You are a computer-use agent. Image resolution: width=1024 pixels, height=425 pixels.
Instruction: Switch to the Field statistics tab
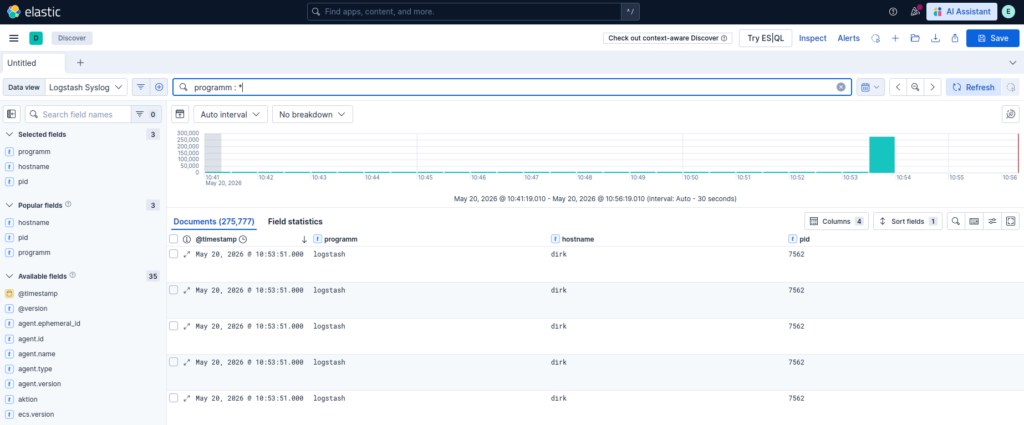[295, 221]
